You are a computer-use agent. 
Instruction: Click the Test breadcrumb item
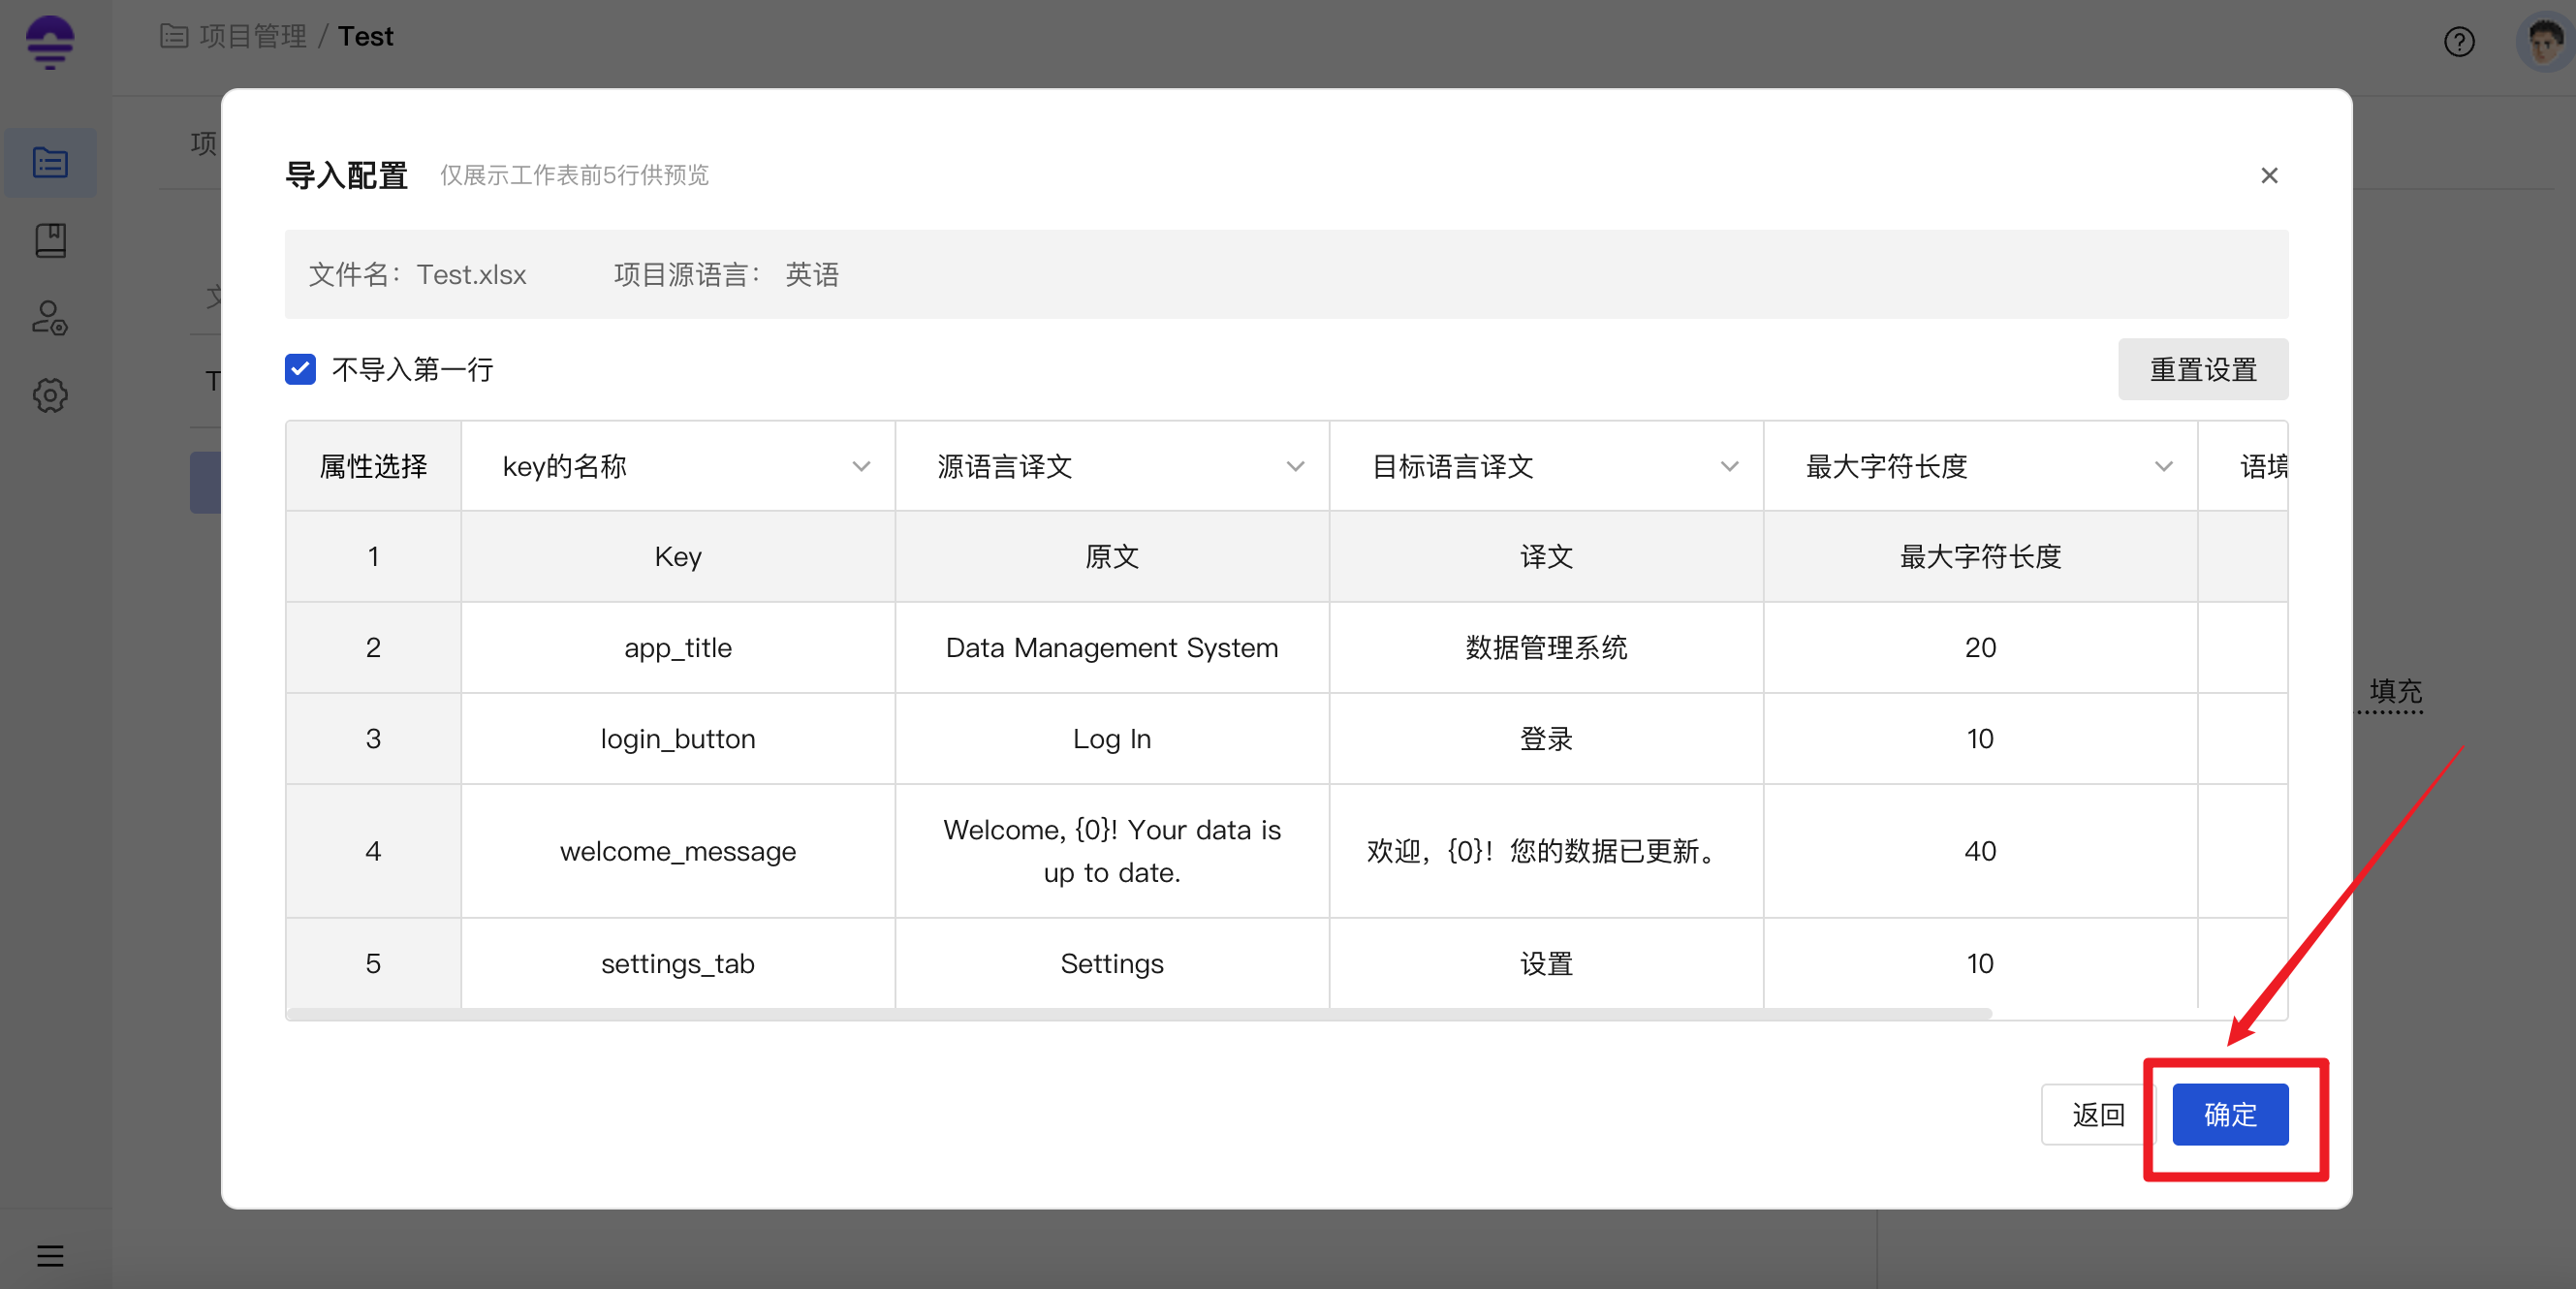[x=365, y=36]
